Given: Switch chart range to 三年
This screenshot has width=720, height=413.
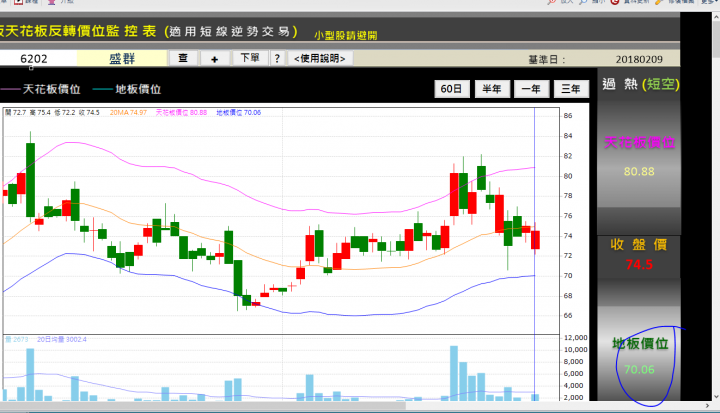Looking at the screenshot, I should 571,89.
